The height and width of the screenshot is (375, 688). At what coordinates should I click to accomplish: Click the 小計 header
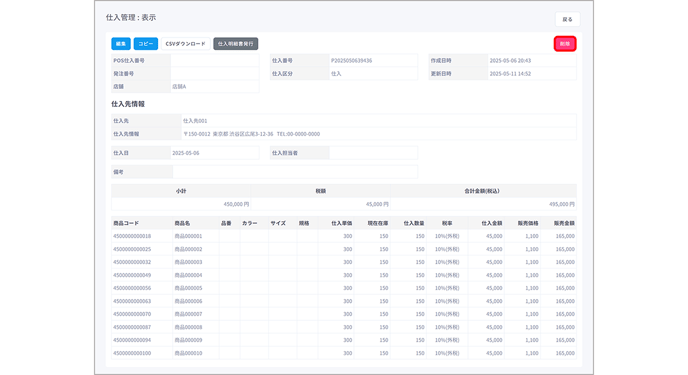(x=181, y=191)
